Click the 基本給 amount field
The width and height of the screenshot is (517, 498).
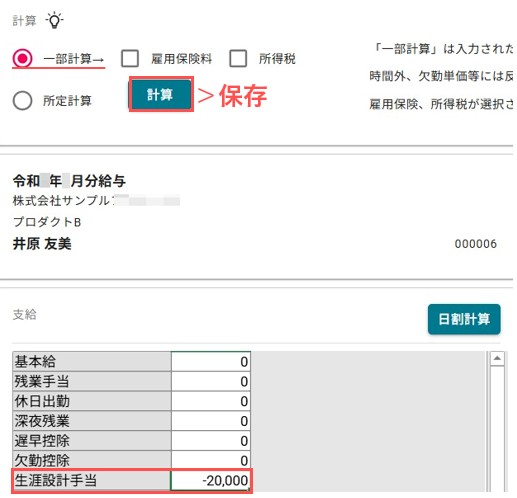(211, 361)
